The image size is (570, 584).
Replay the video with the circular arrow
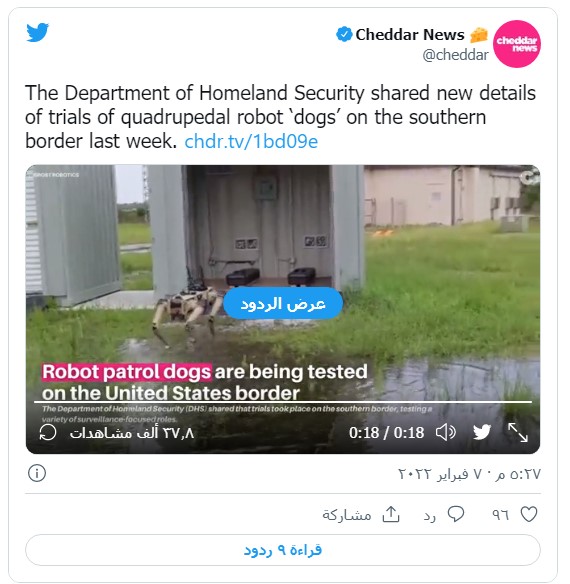pos(48,432)
